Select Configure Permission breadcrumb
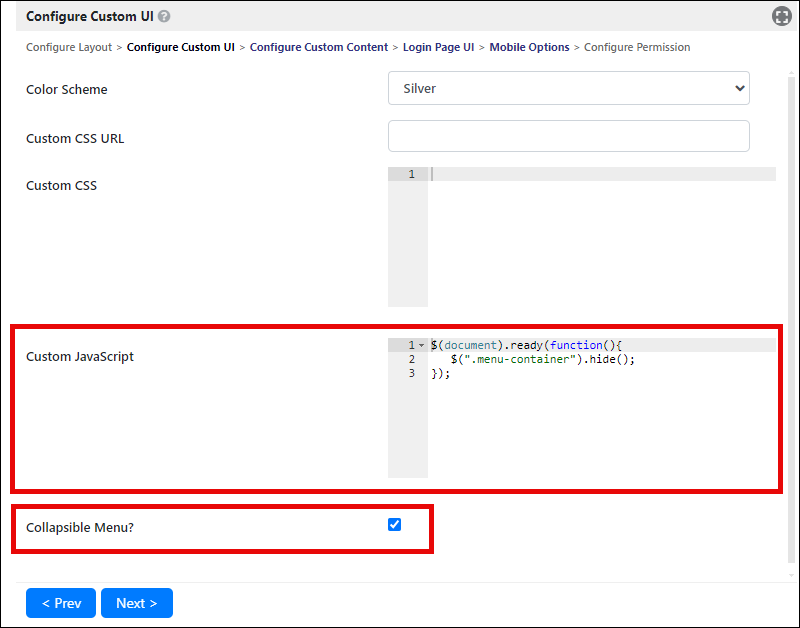Image resolution: width=800 pixels, height=628 pixels. tap(637, 47)
